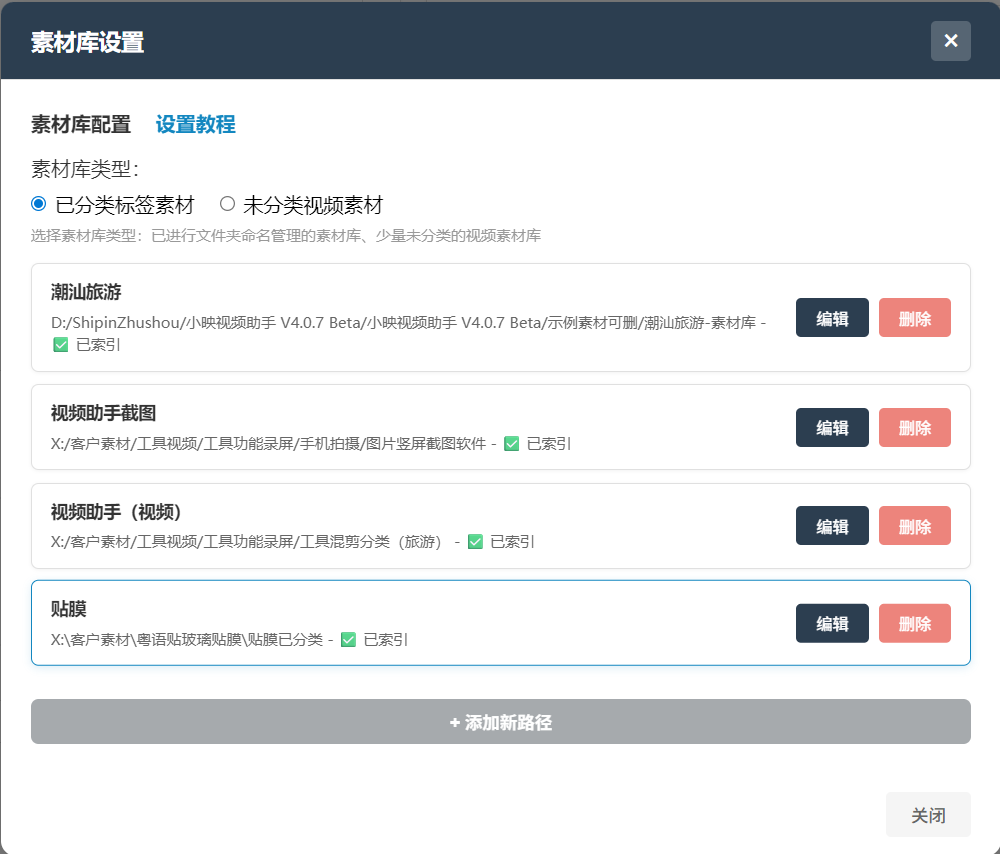Select the 潮汕旅游 title text

(x=86, y=292)
